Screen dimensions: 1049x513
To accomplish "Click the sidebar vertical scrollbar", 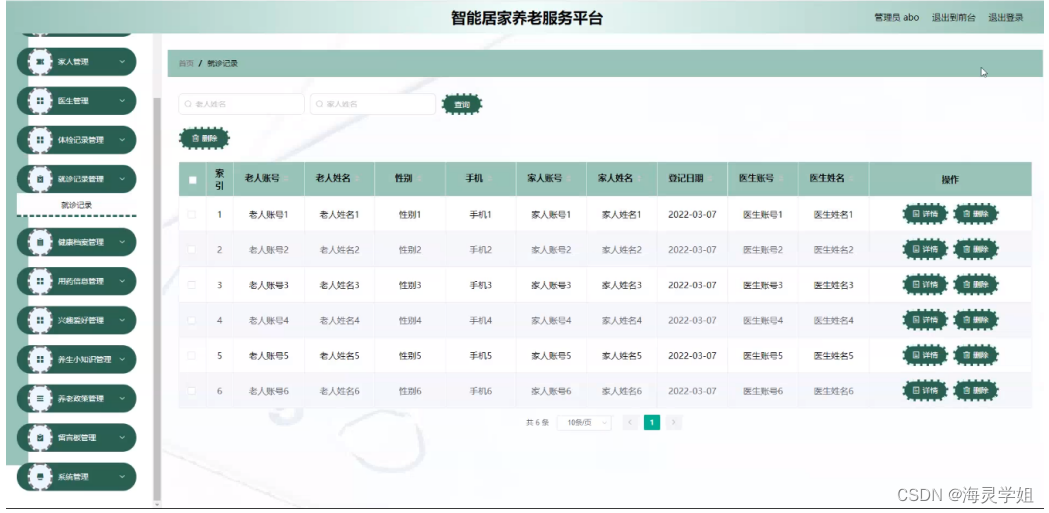I will coord(157,298).
